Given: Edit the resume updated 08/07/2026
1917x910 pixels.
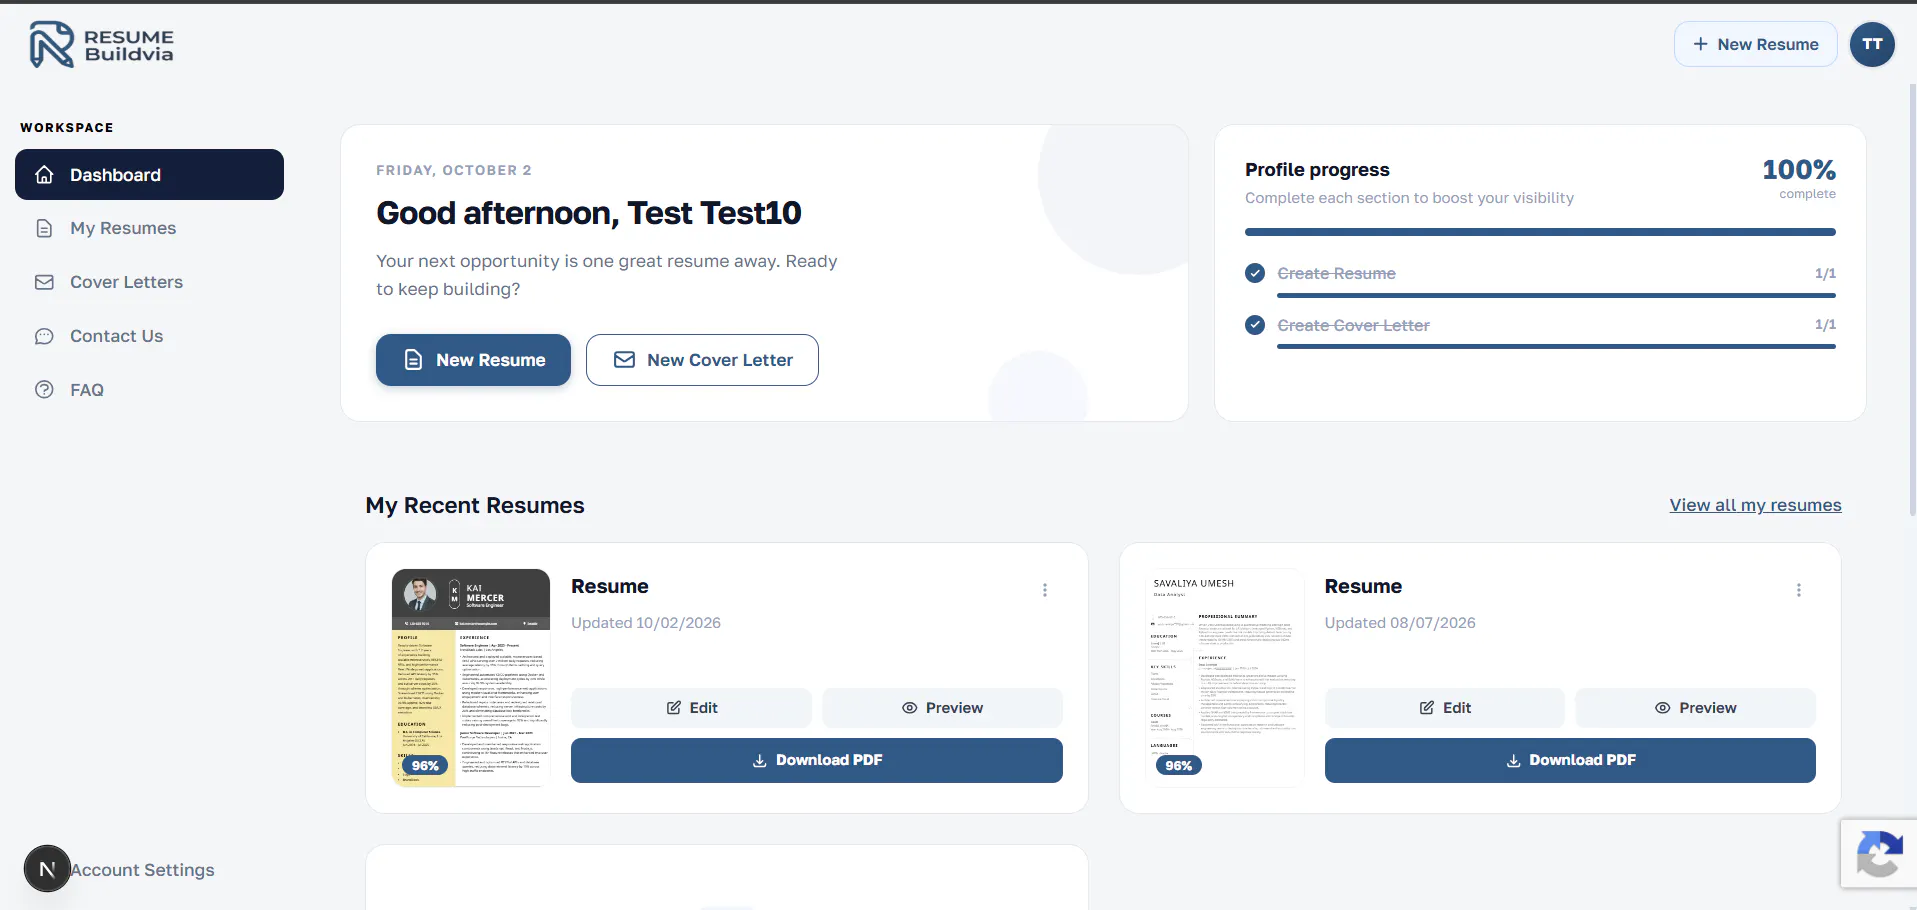Looking at the screenshot, I should click(1444, 708).
